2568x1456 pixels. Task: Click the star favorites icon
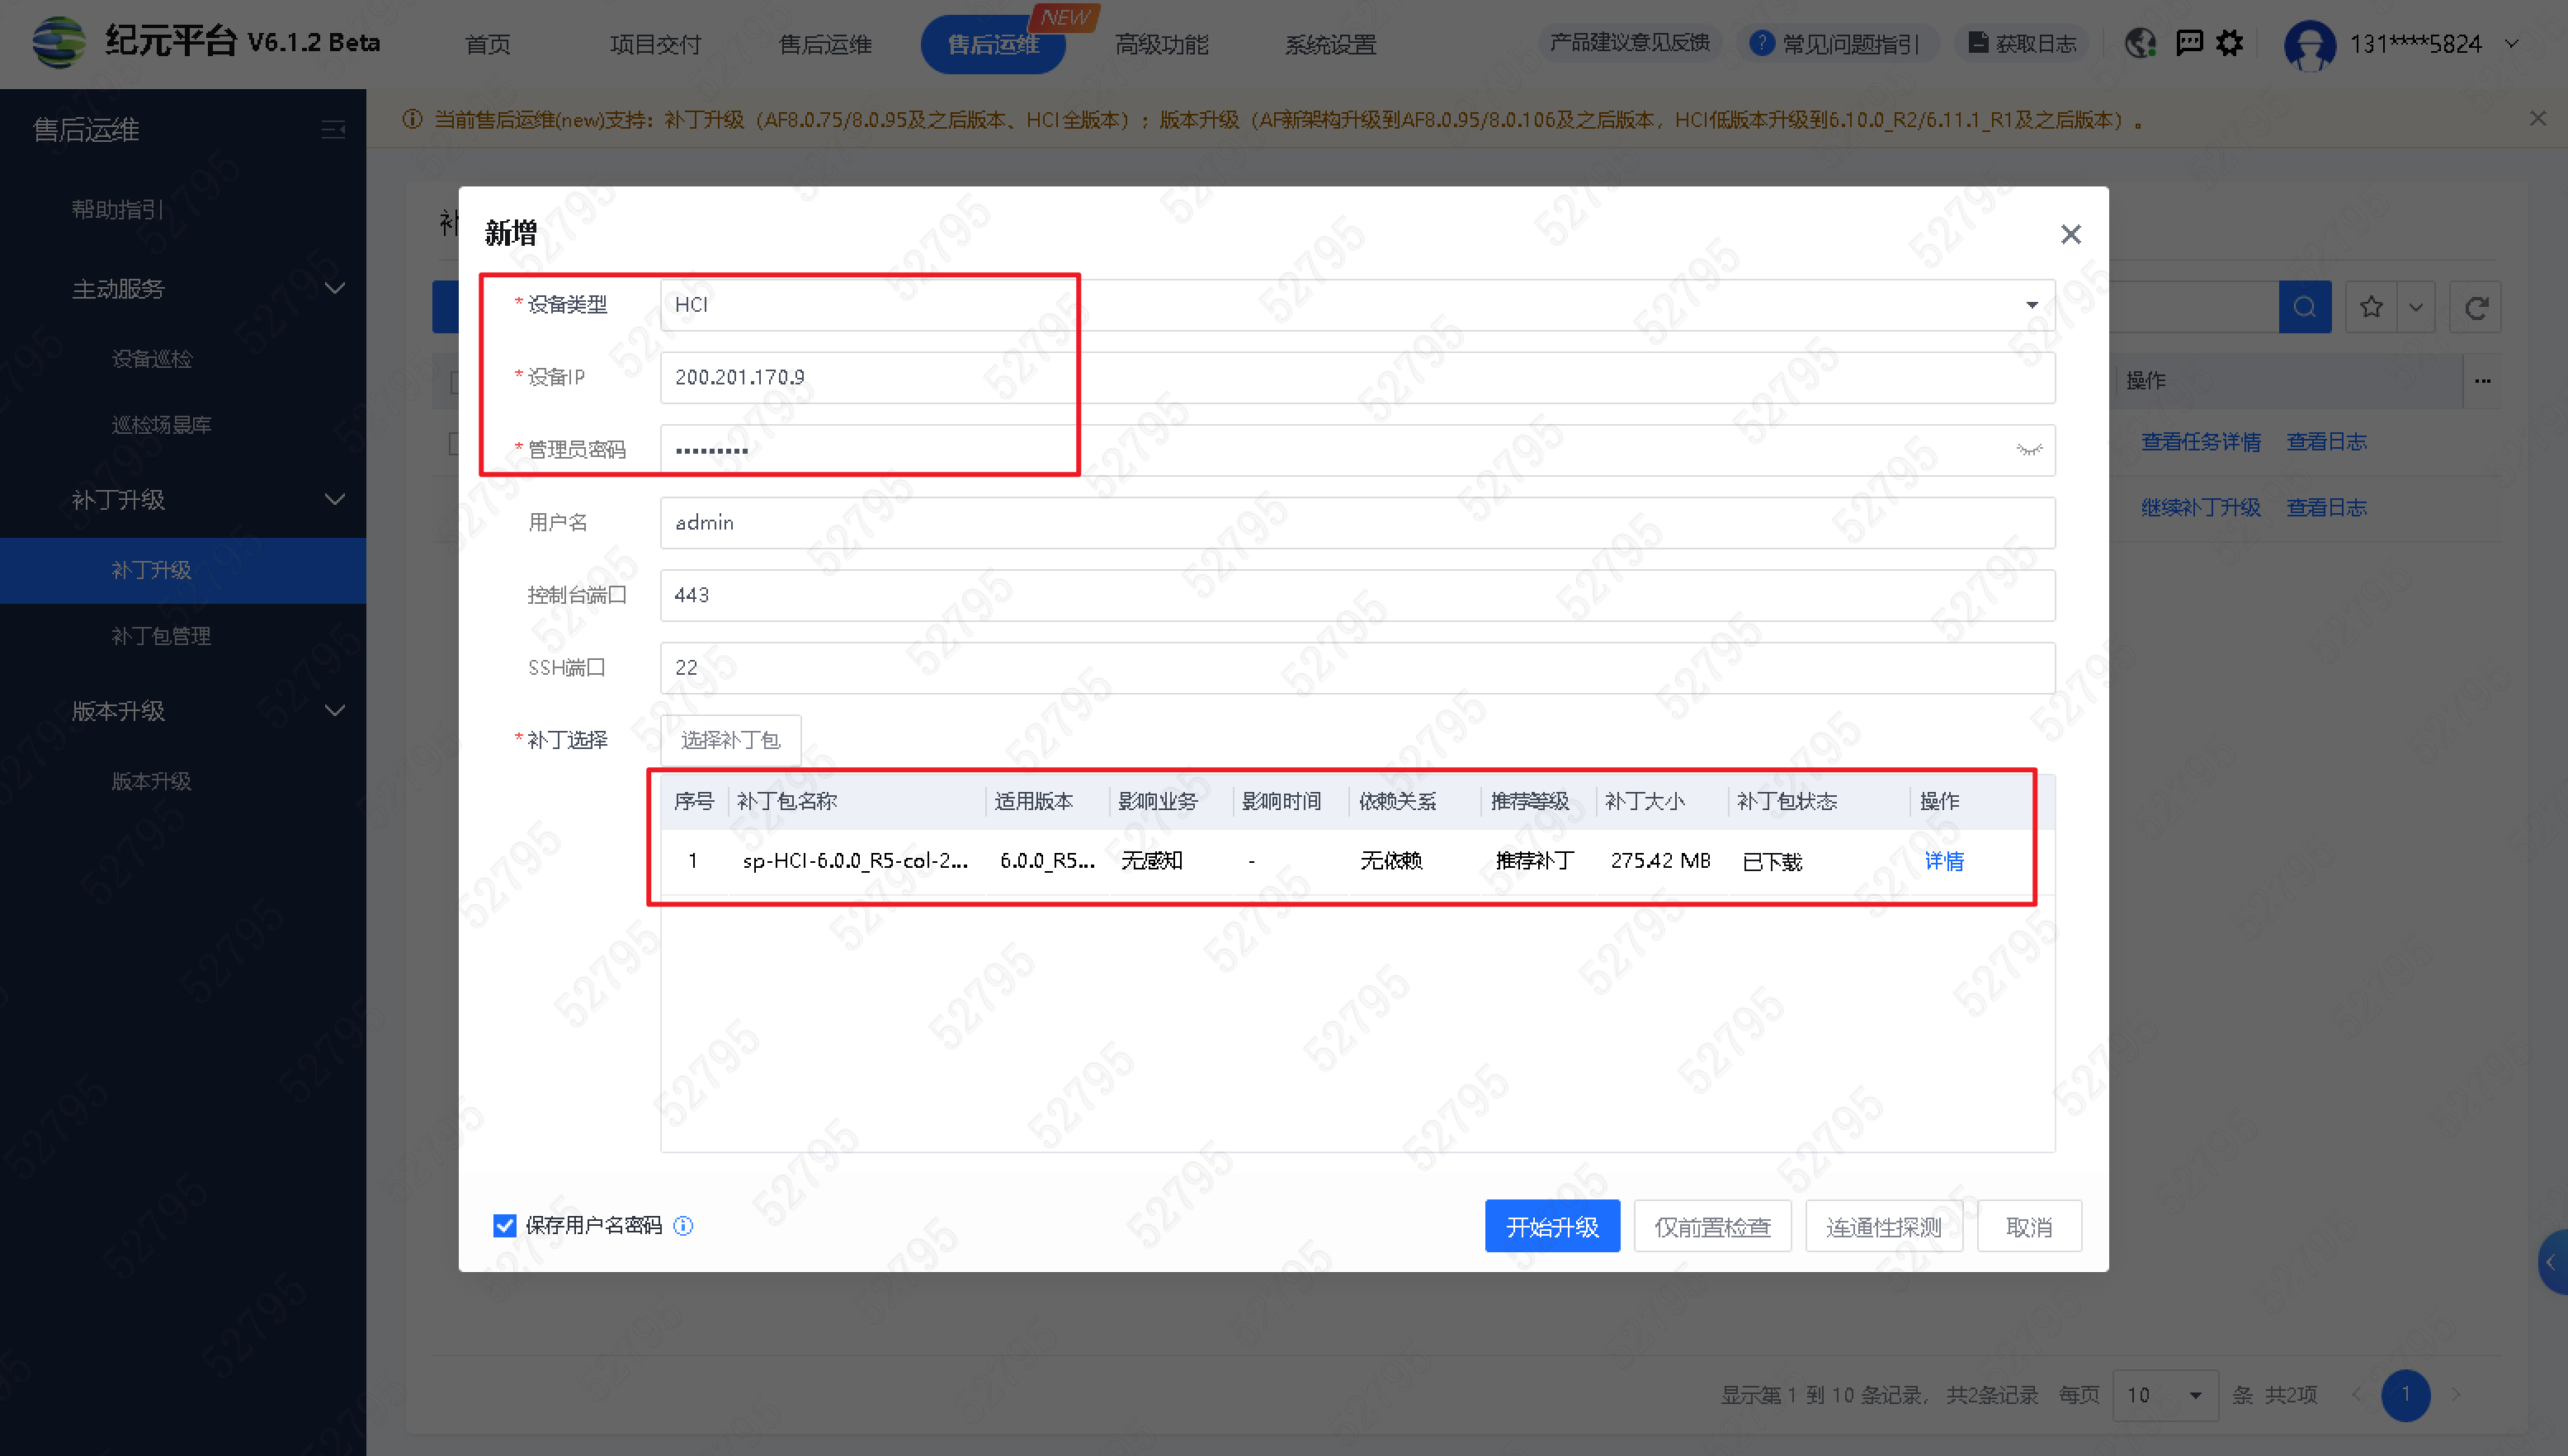point(2371,307)
